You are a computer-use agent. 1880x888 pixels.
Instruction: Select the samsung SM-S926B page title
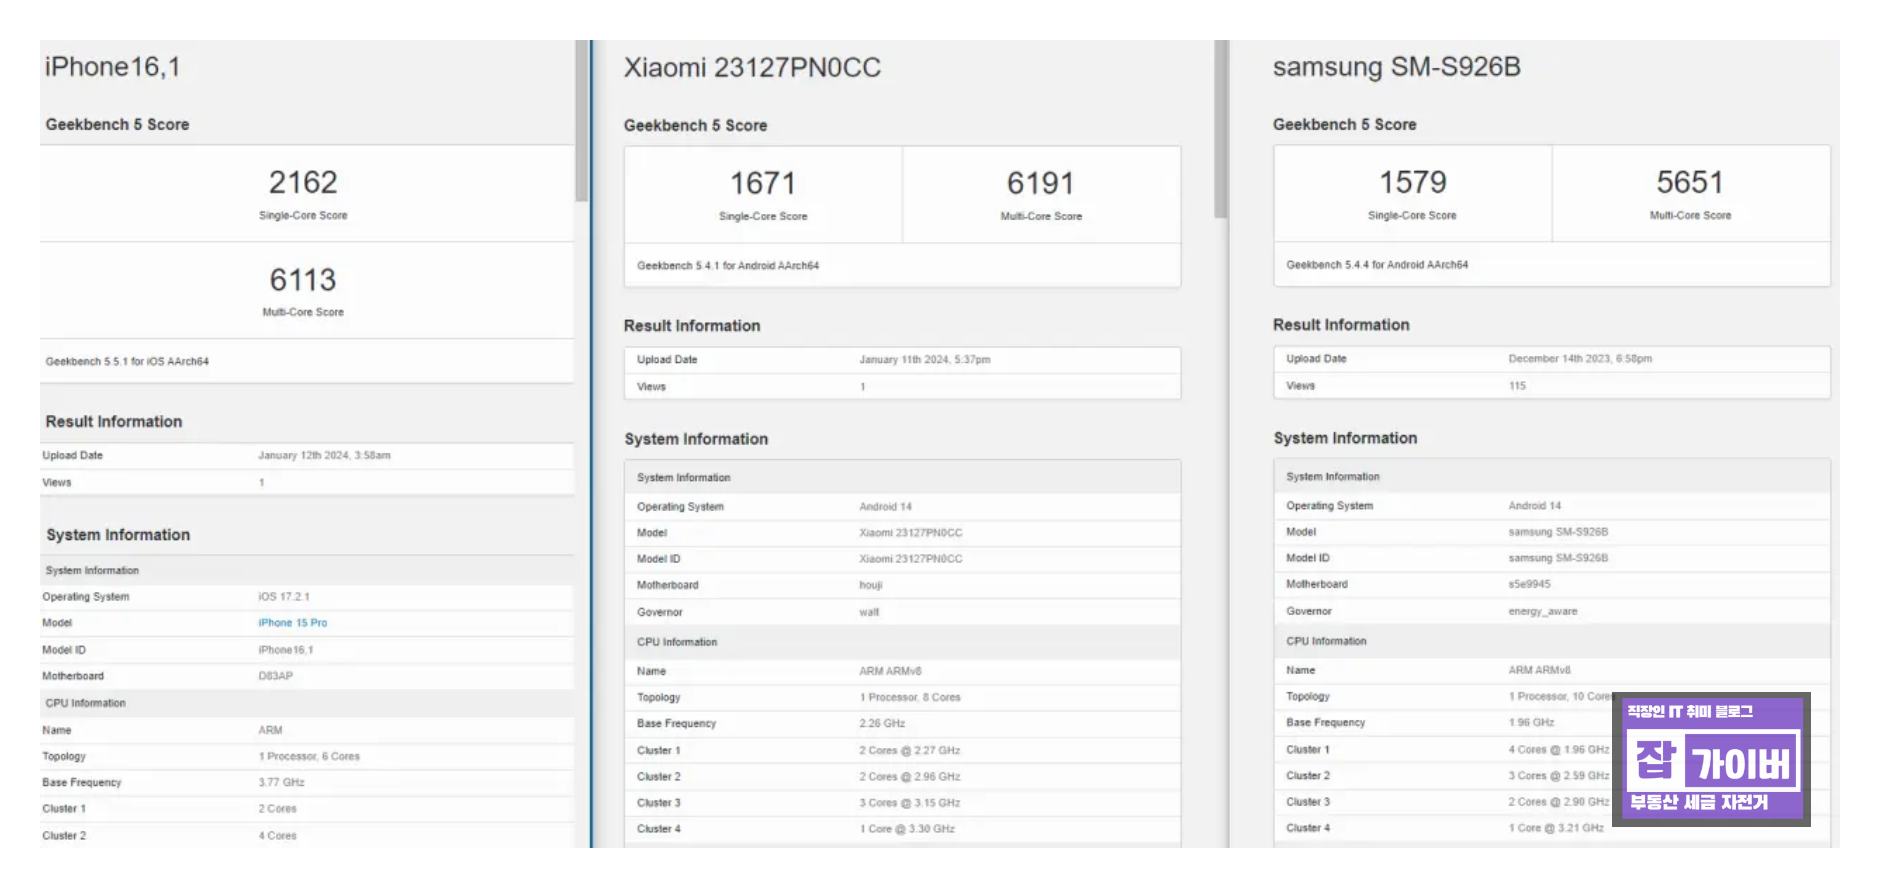point(1396,67)
